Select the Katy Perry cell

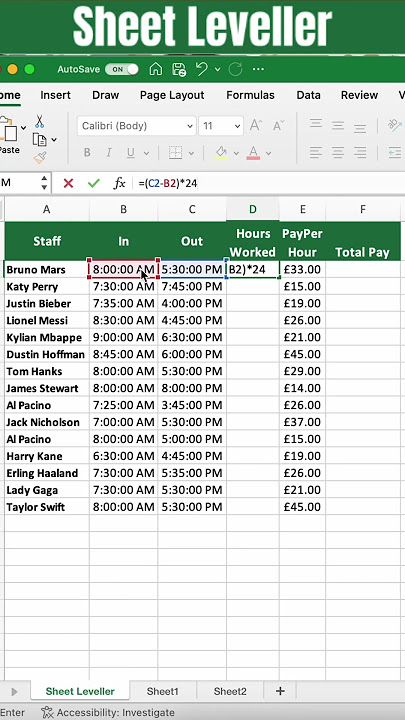point(47,287)
